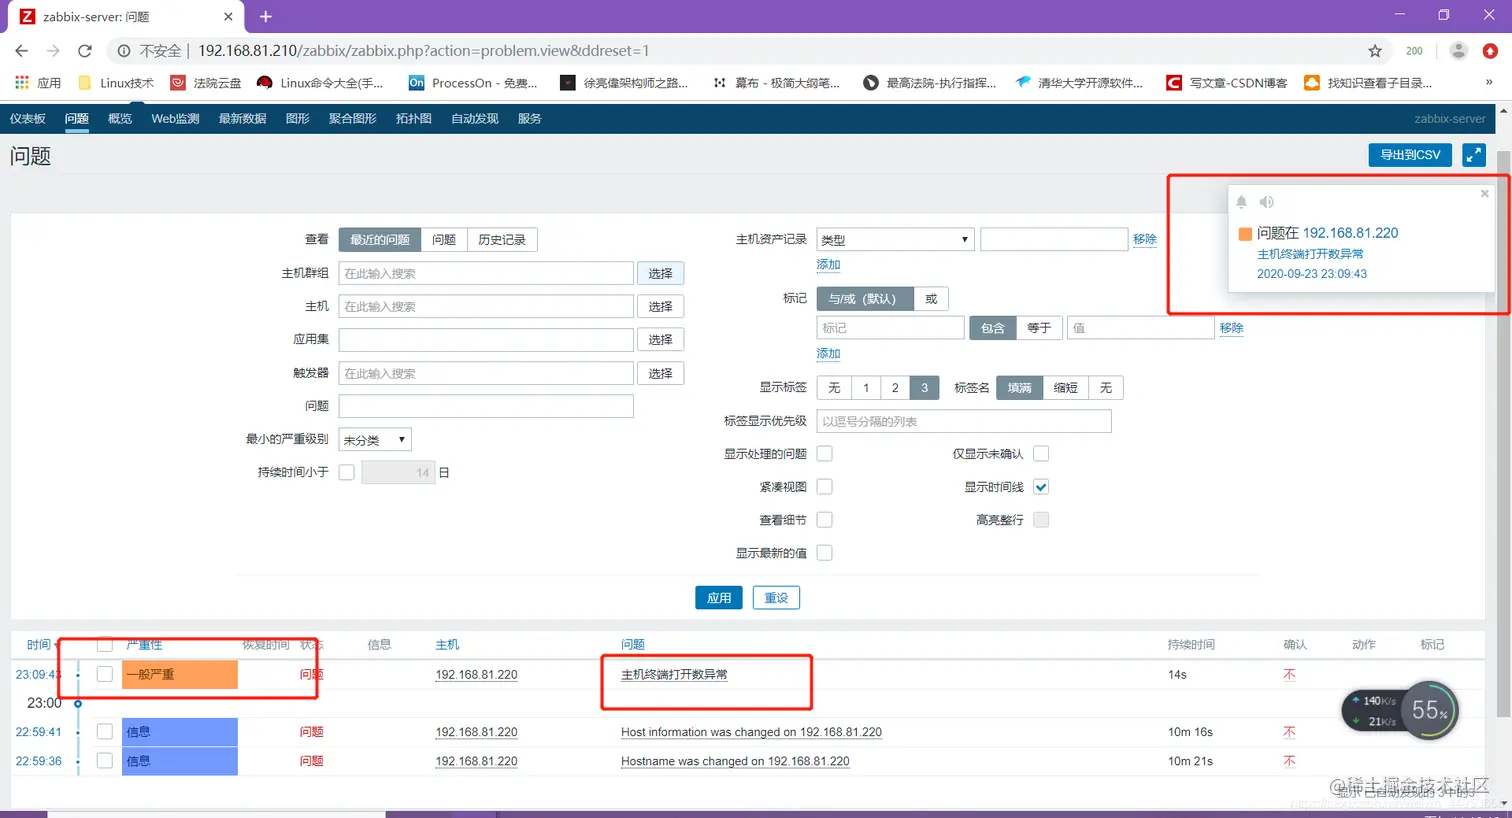The height and width of the screenshot is (818, 1512).
Task: Open the 仪表板 menu
Action: (28, 118)
